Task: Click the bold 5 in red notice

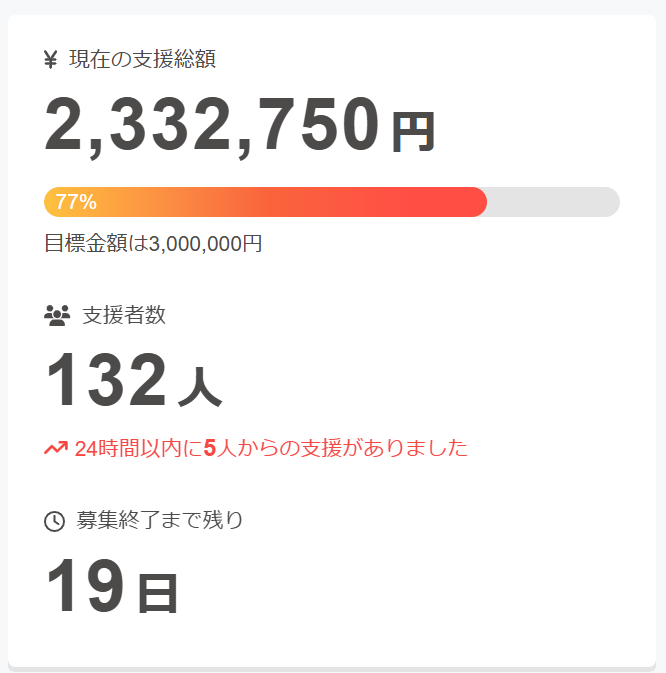Action: (x=209, y=448)
